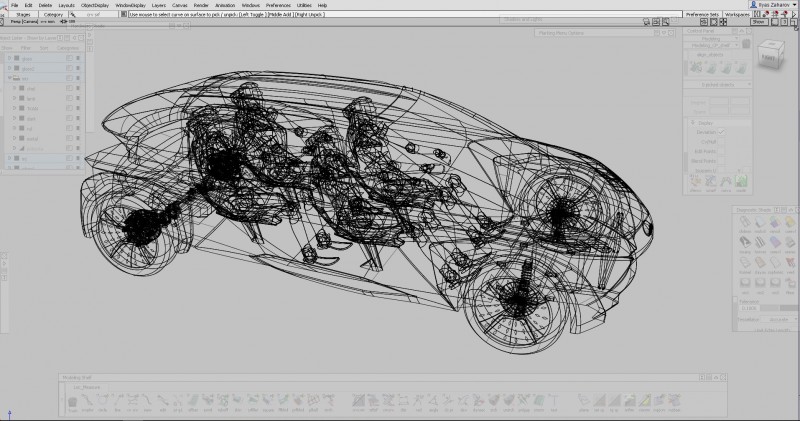Open the Workspaces button

pos(737,14)
